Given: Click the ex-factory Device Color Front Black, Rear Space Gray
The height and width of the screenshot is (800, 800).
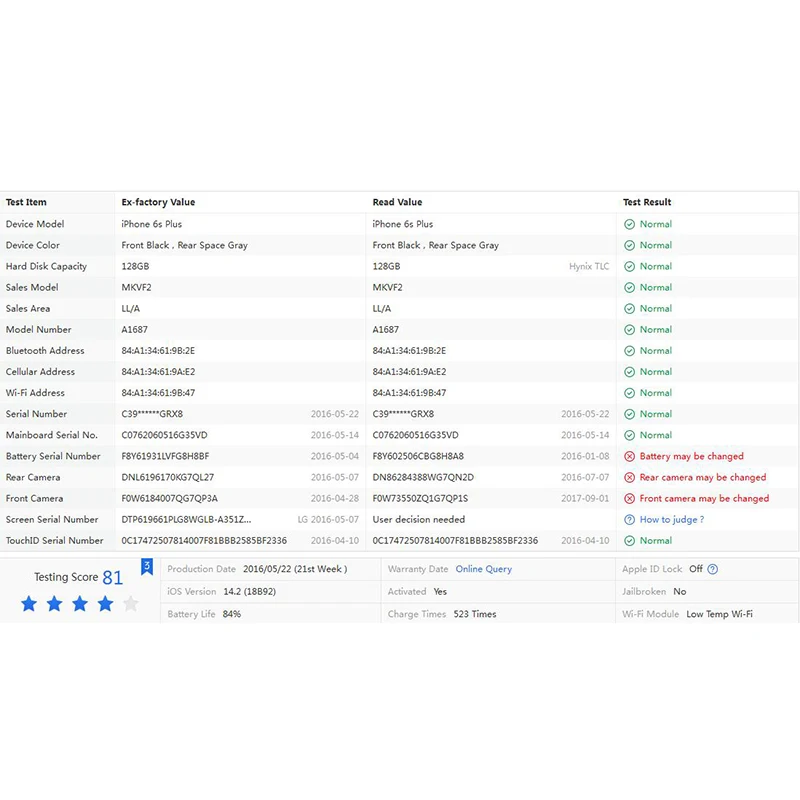Looking at the screenshot, I should [x=185, y=245].
